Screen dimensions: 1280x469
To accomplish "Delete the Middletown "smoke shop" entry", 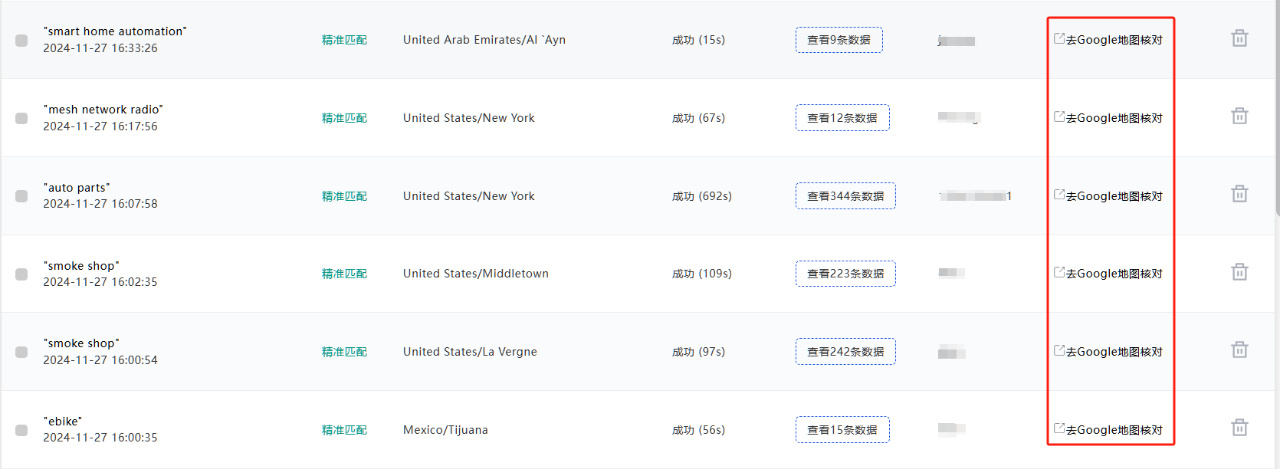I will coord(1239,272).
